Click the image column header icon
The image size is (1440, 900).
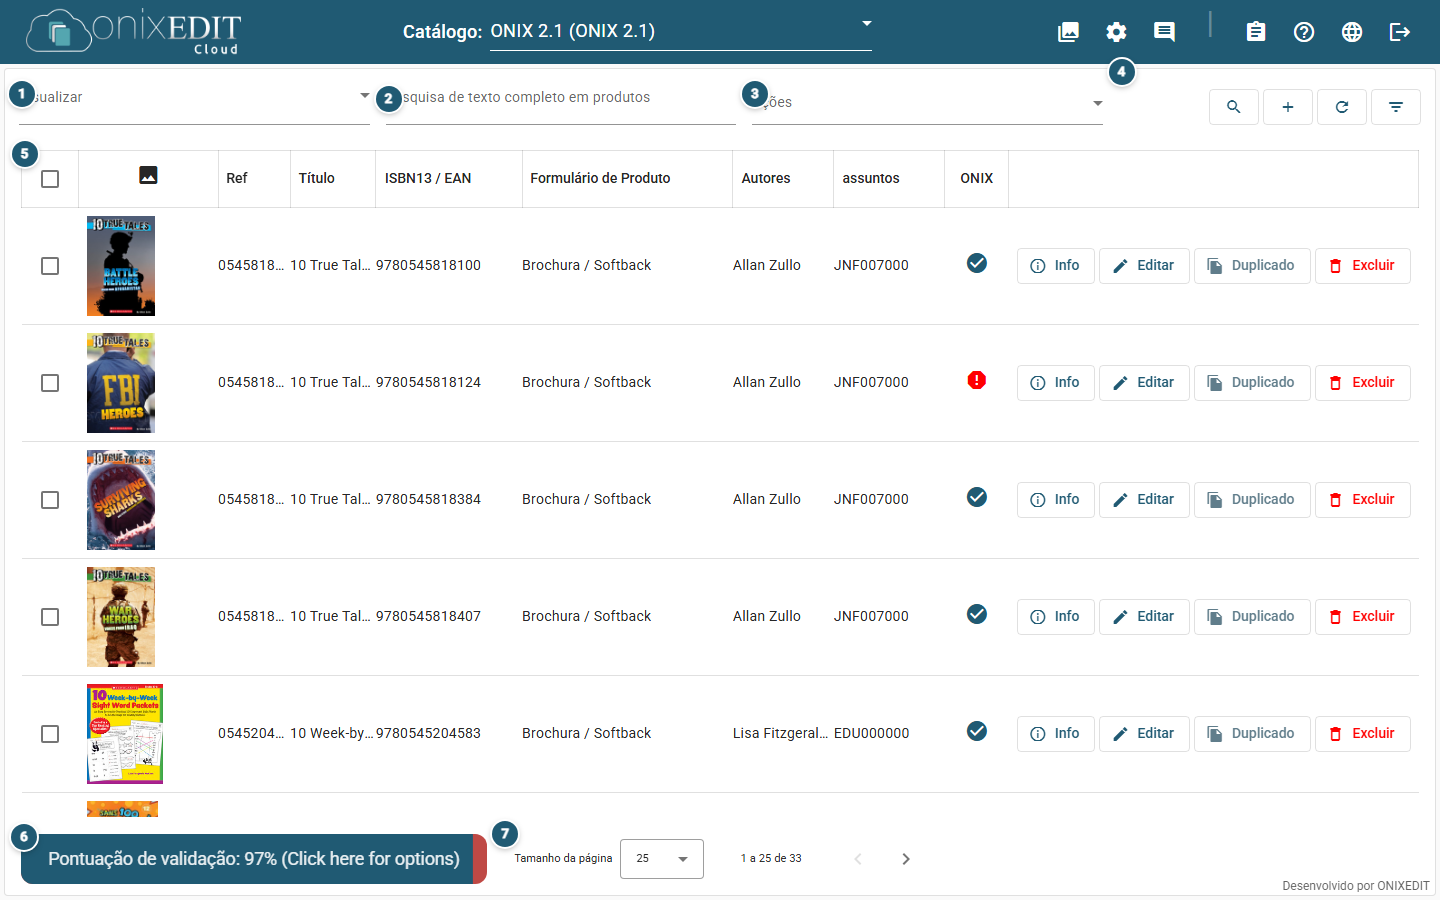[x=148, y=175]
